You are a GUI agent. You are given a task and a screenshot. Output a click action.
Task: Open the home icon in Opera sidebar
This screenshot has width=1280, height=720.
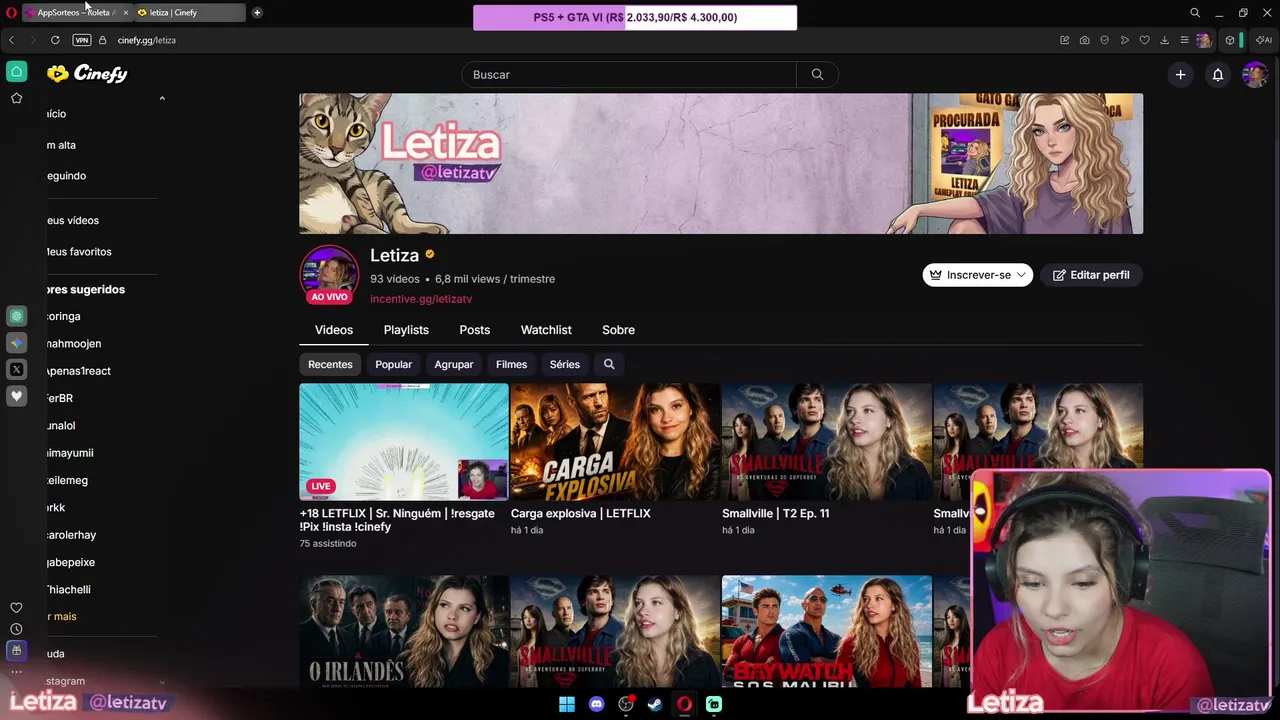click(x=16, y=71)
